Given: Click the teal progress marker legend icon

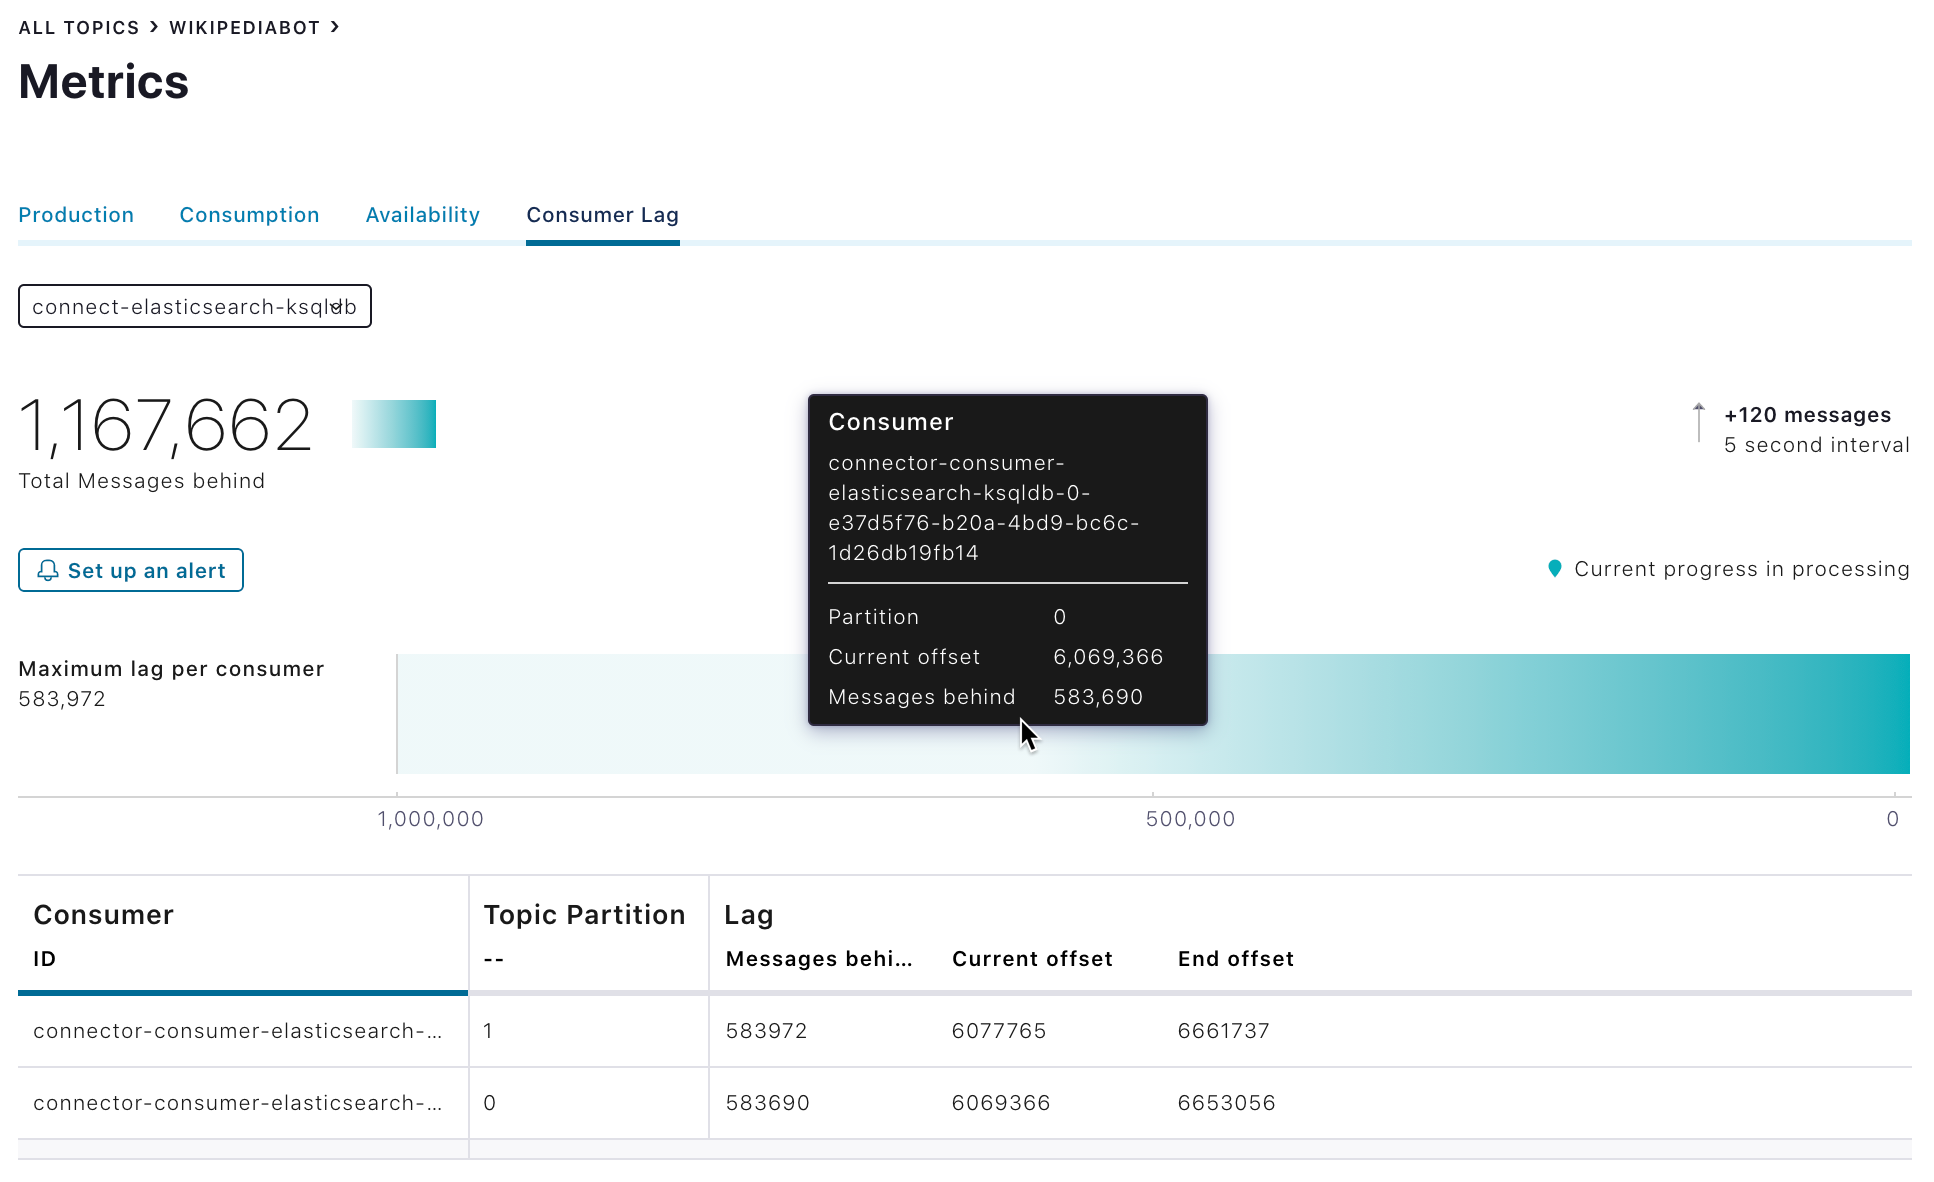Looking at the screenshot, I should point(1554,568).
